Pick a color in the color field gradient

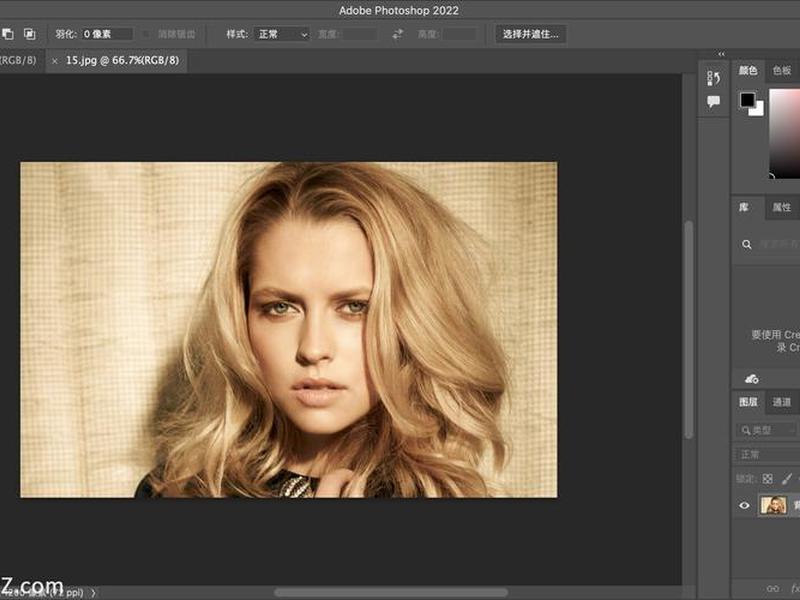tap(784, 134)
